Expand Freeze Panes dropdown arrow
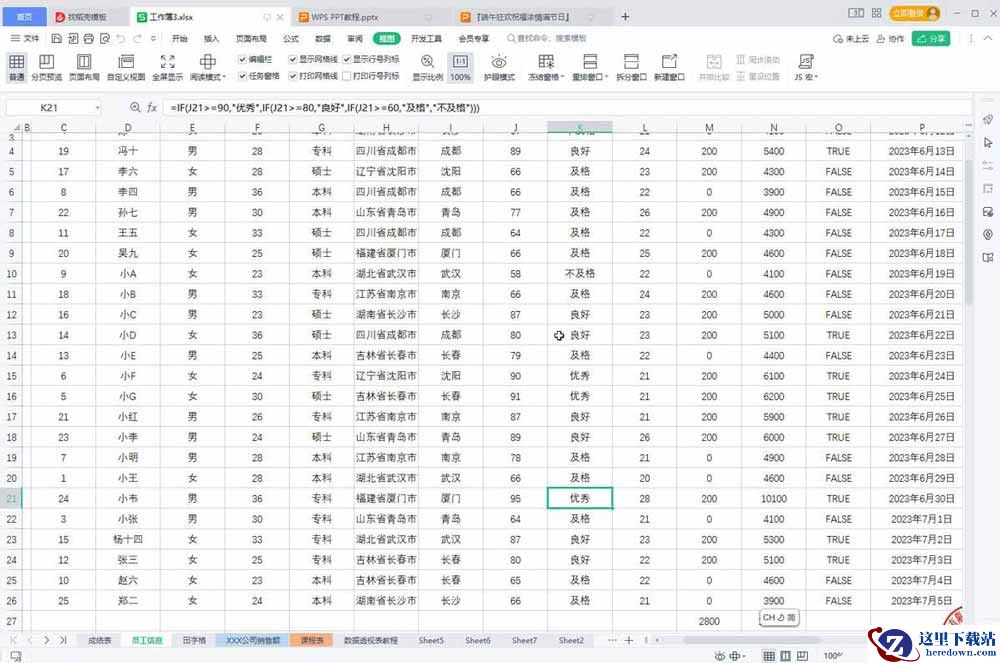1000x663 pixels. pos(562,77)
